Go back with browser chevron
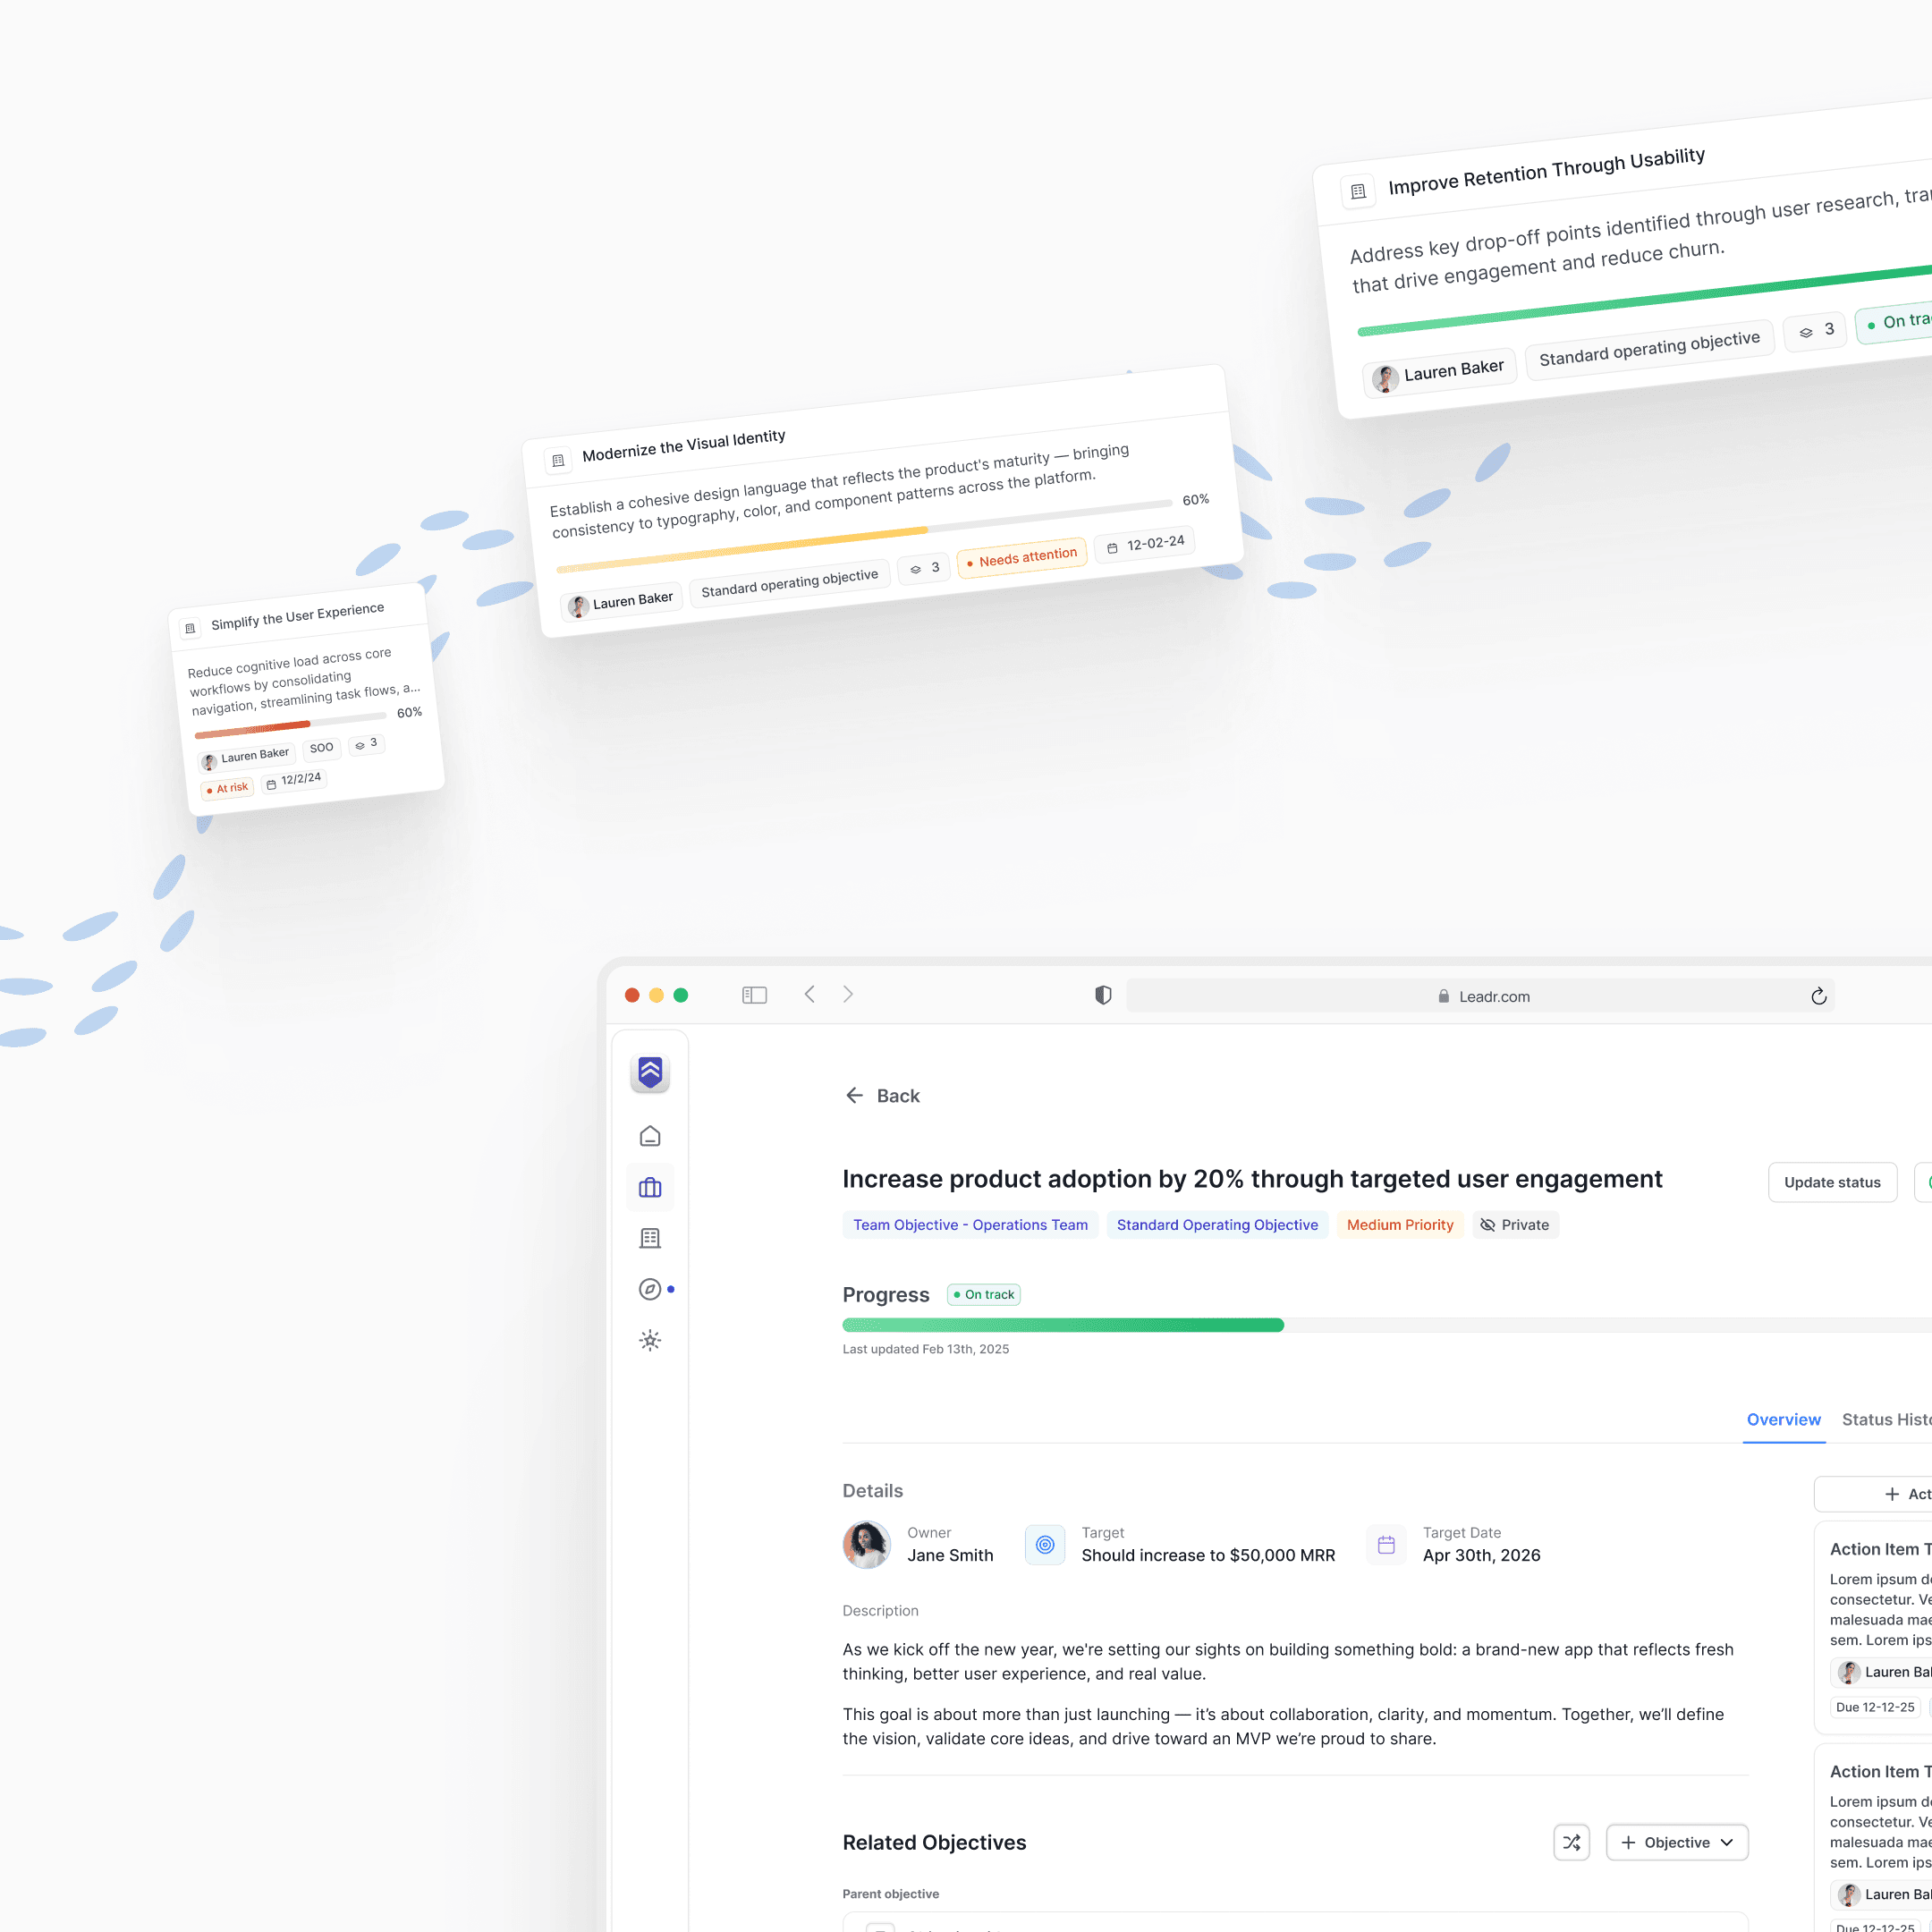 pos(810,994)
